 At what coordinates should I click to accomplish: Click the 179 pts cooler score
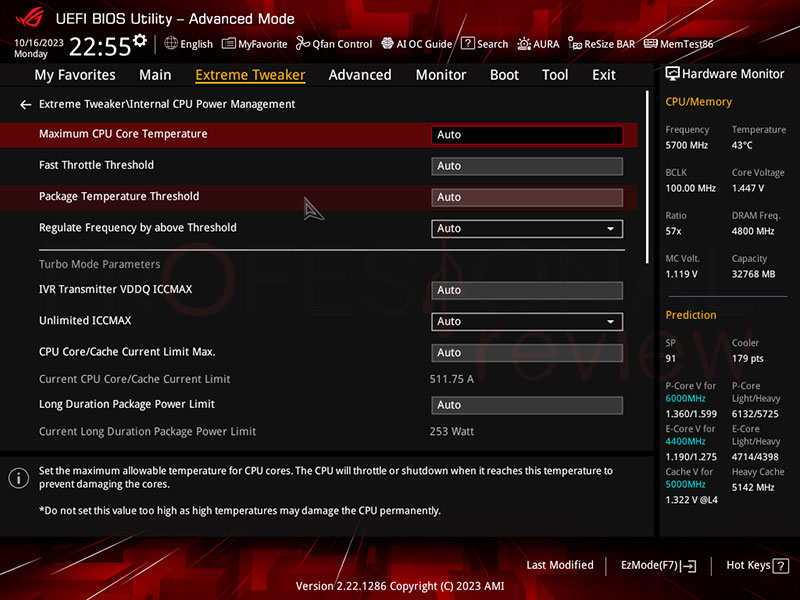click(747, 359)
